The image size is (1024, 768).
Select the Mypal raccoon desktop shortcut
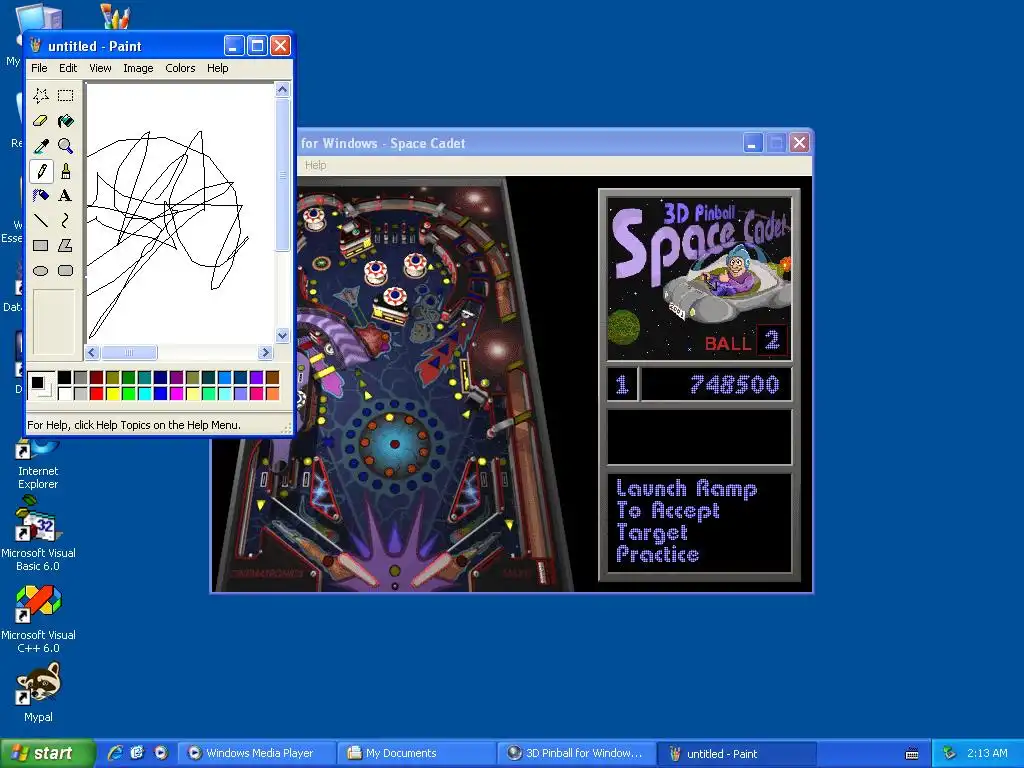38,692
